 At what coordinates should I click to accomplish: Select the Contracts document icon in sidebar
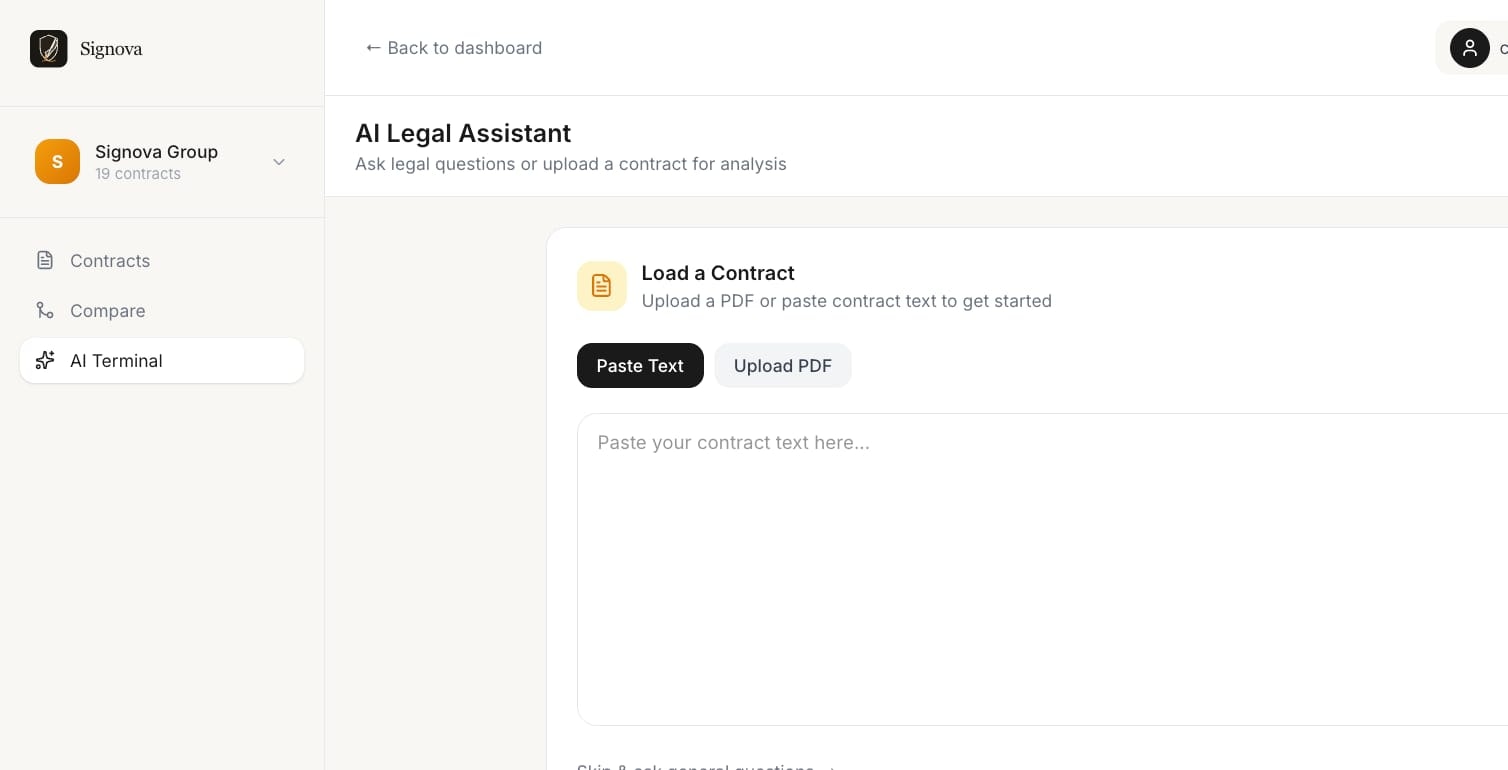45,260
